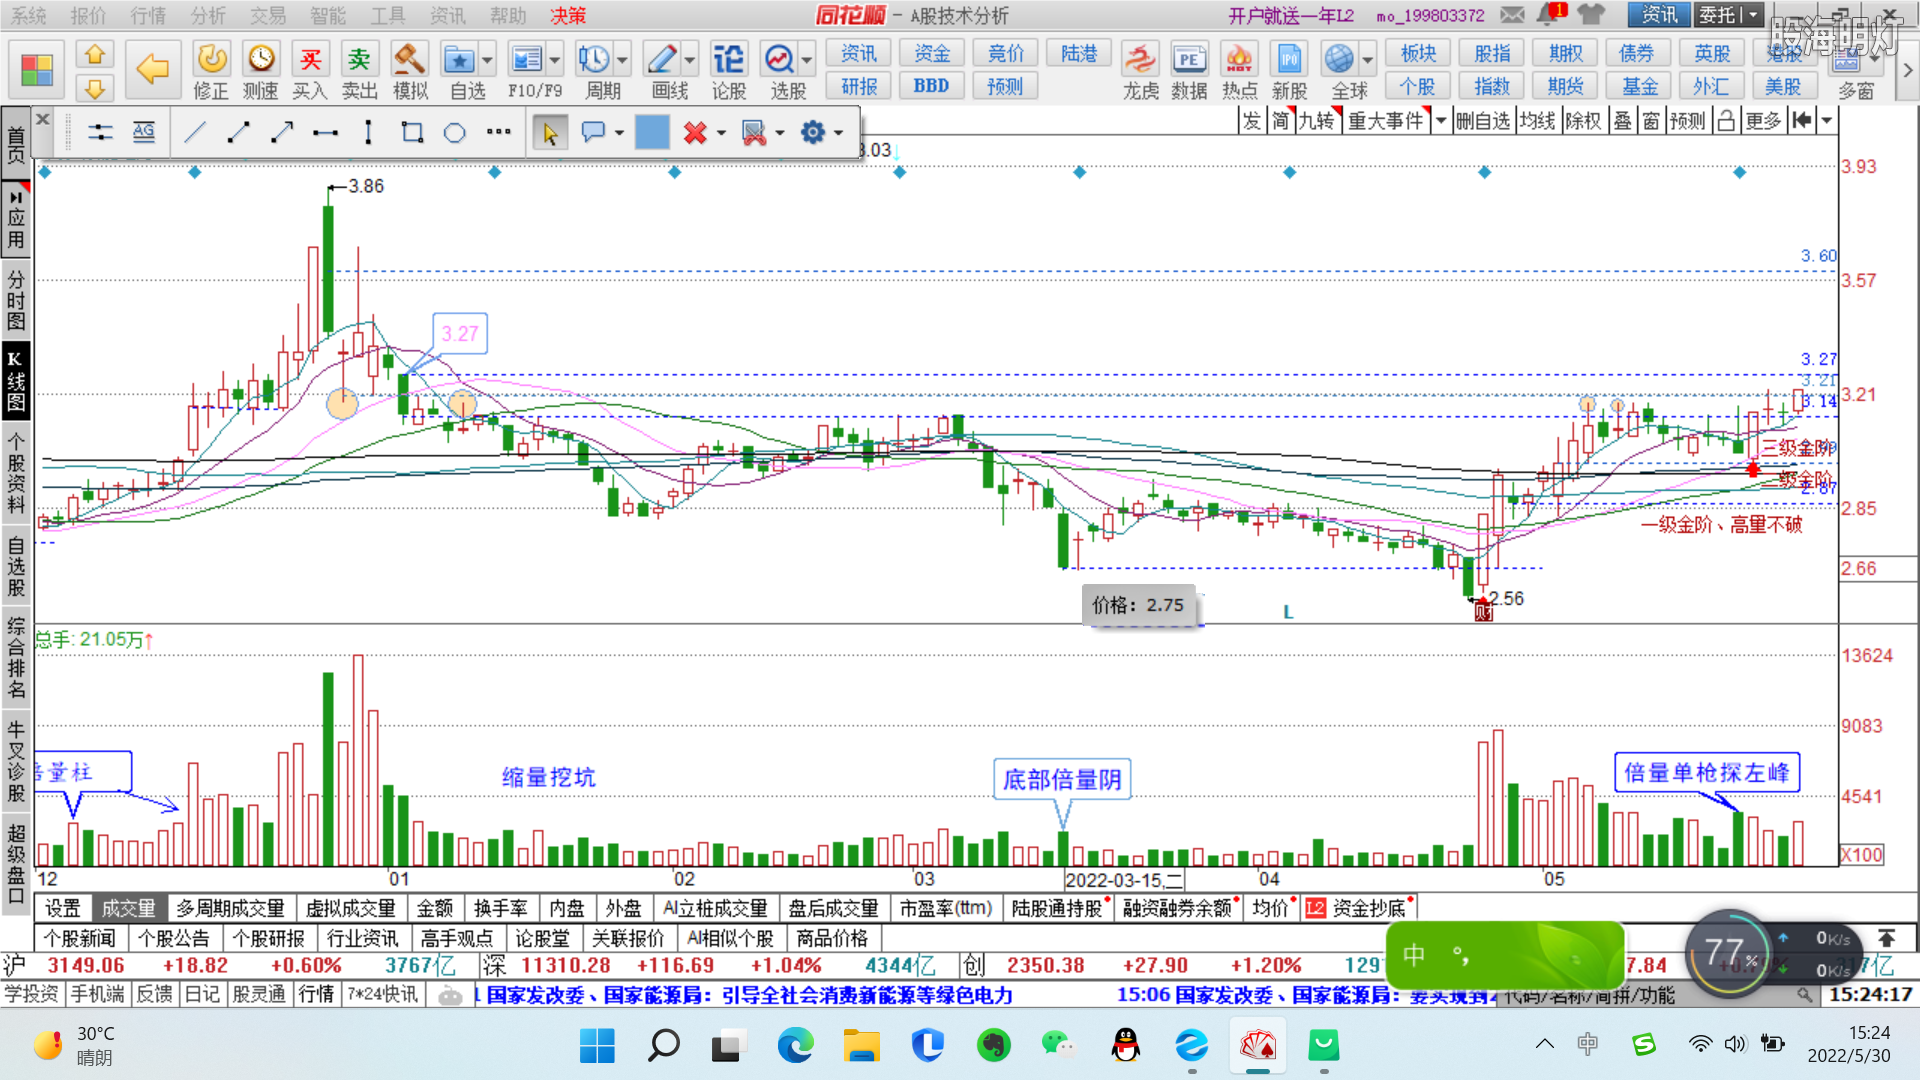Open the 全球 globe icon
This screenshot has height=1080, width=1920.
1339,59
